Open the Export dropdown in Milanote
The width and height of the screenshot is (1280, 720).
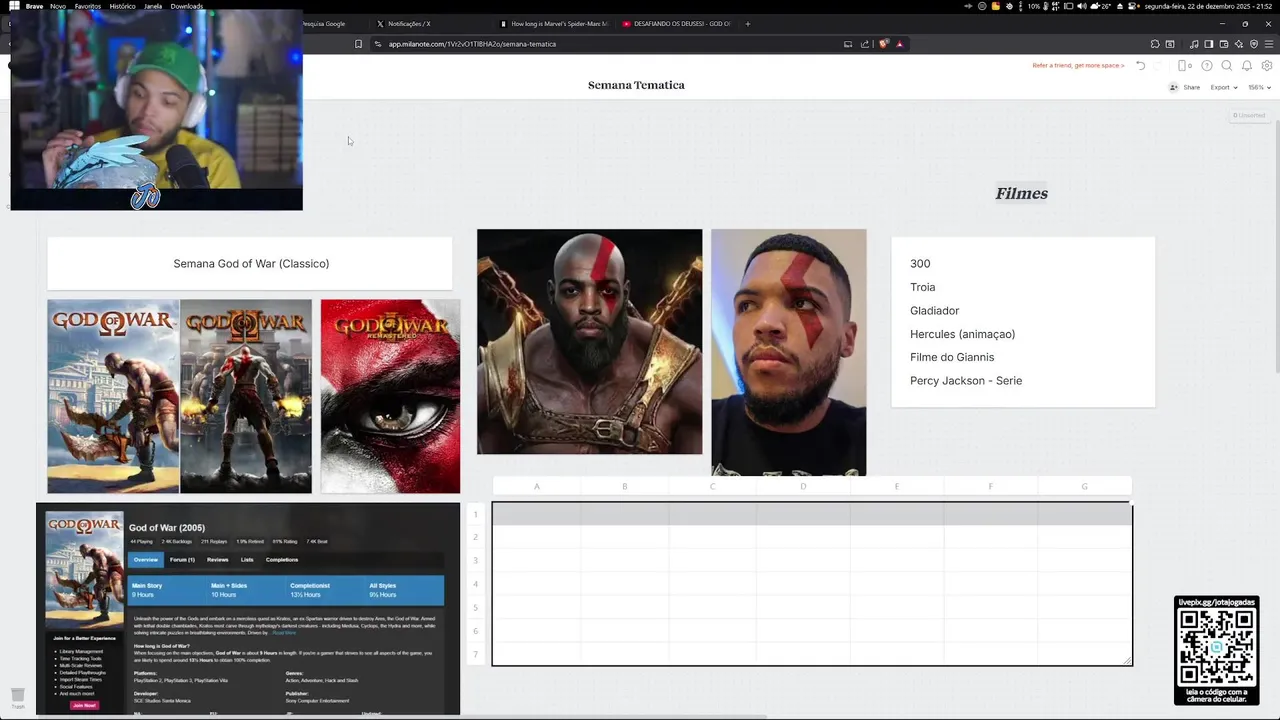coord(1224,87)
